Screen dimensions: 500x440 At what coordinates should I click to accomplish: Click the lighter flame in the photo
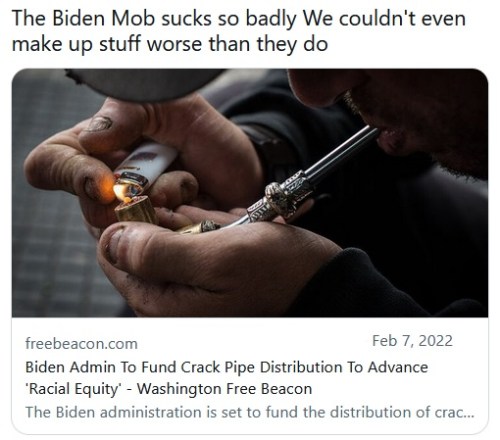[119, 193]
